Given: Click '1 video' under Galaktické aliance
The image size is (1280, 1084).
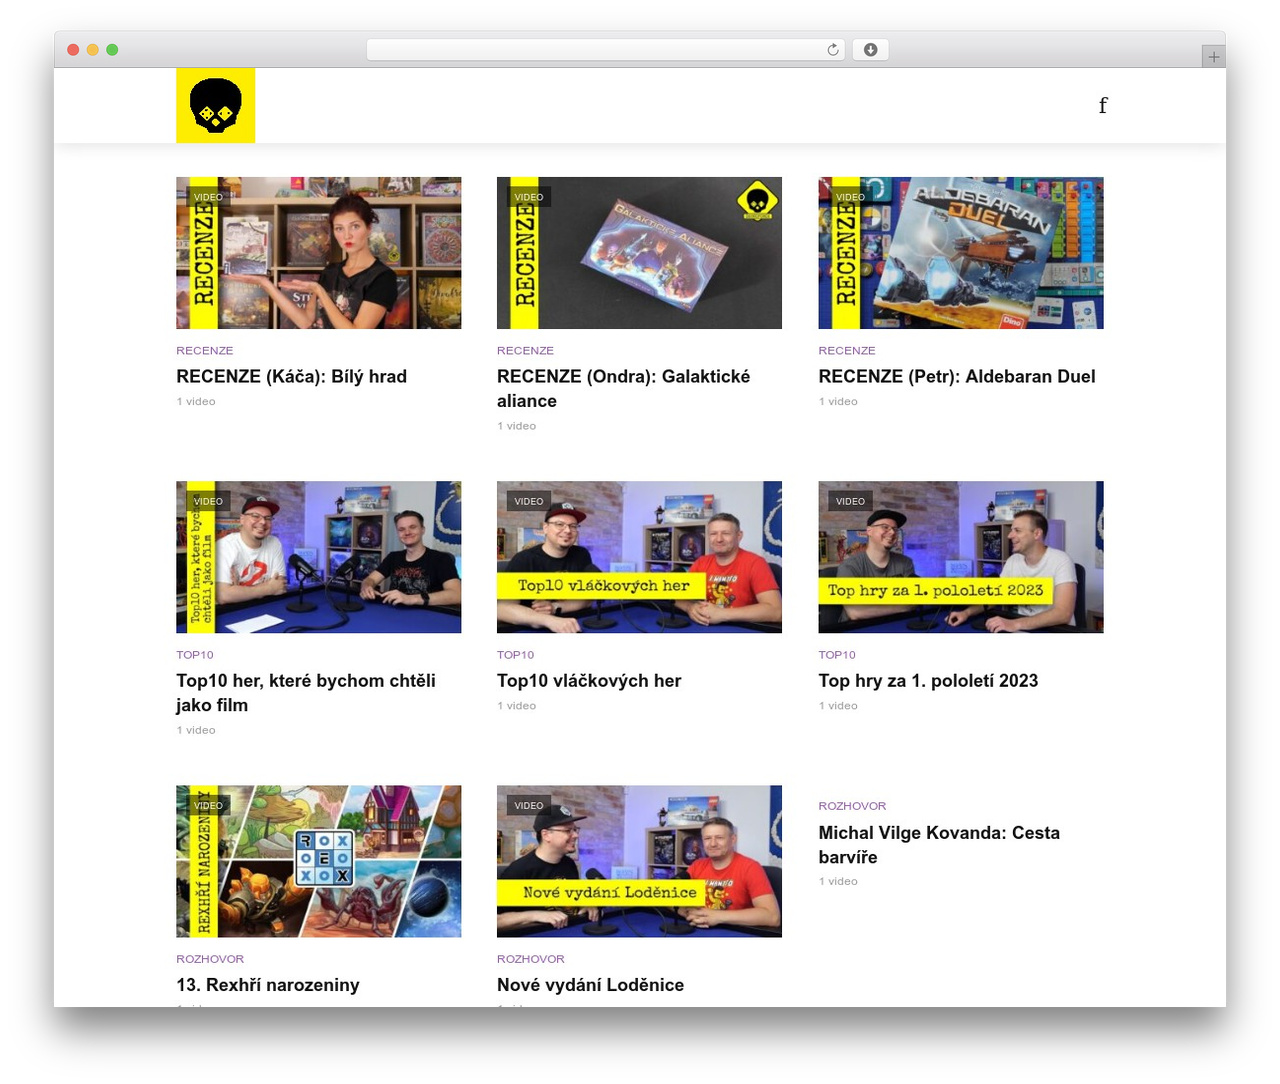Looking at the screenshot, I should 517,426.
